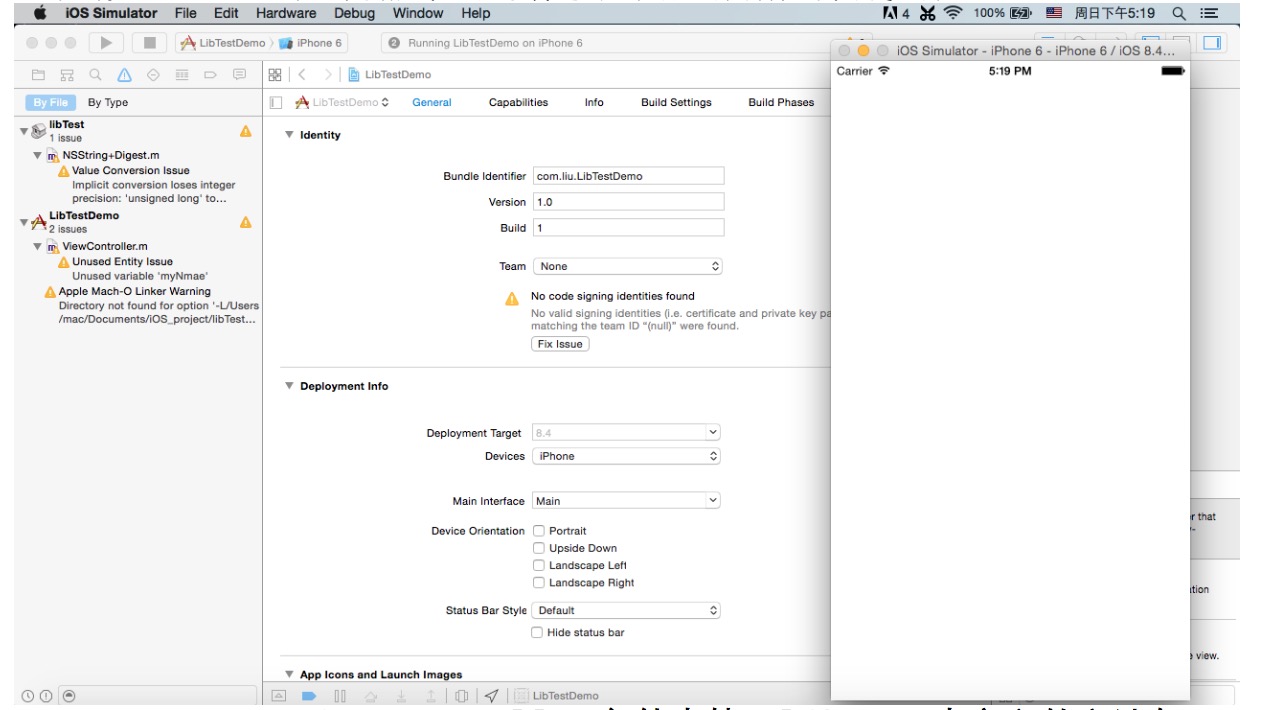Switch to the Build Settings tab

click(676, 102)
